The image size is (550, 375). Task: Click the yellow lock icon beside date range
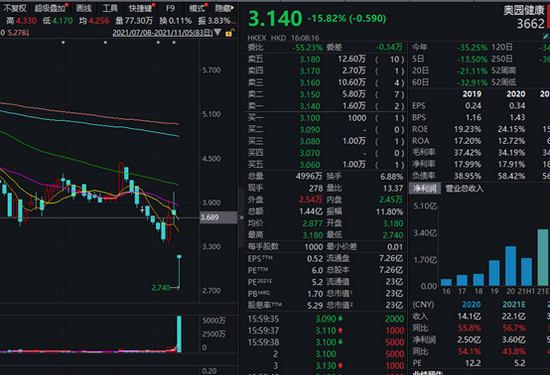tap(230, 33)
